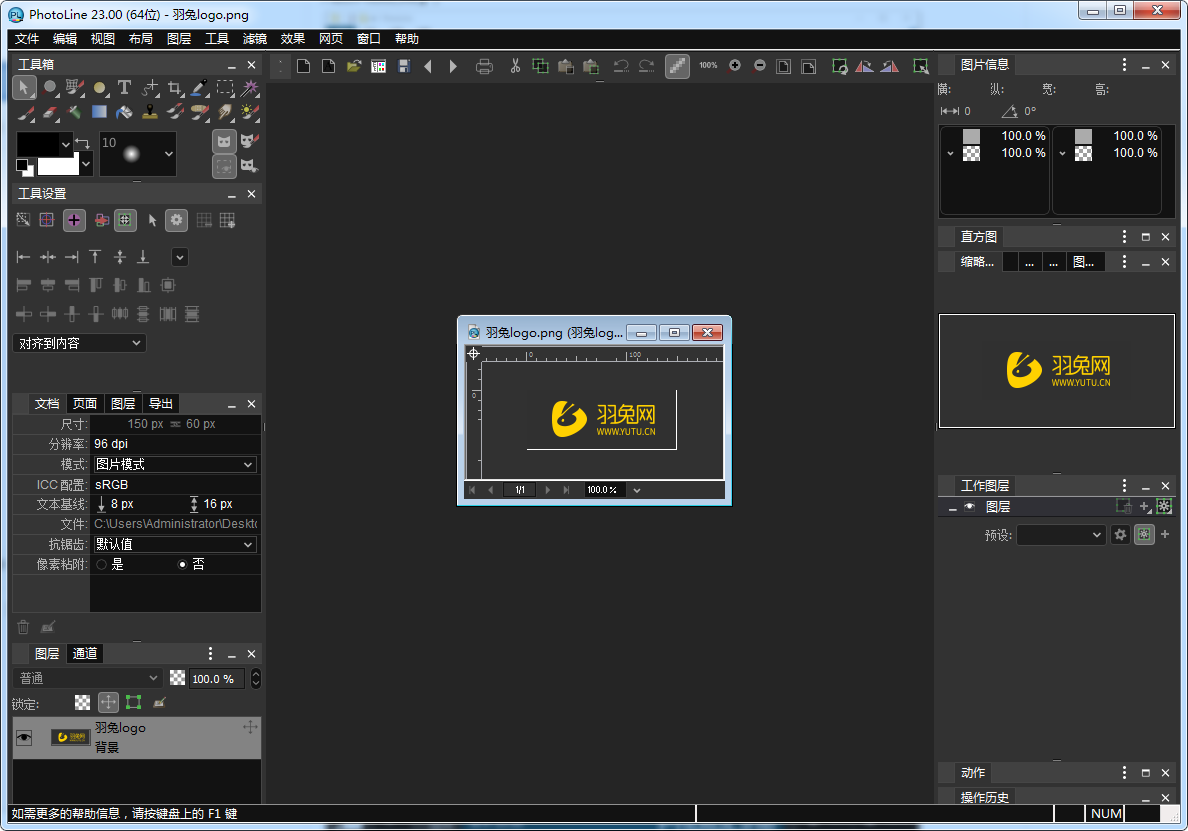Open the 对齐到内容 dropdown
1188x831 pixels.
coord(80,343)
